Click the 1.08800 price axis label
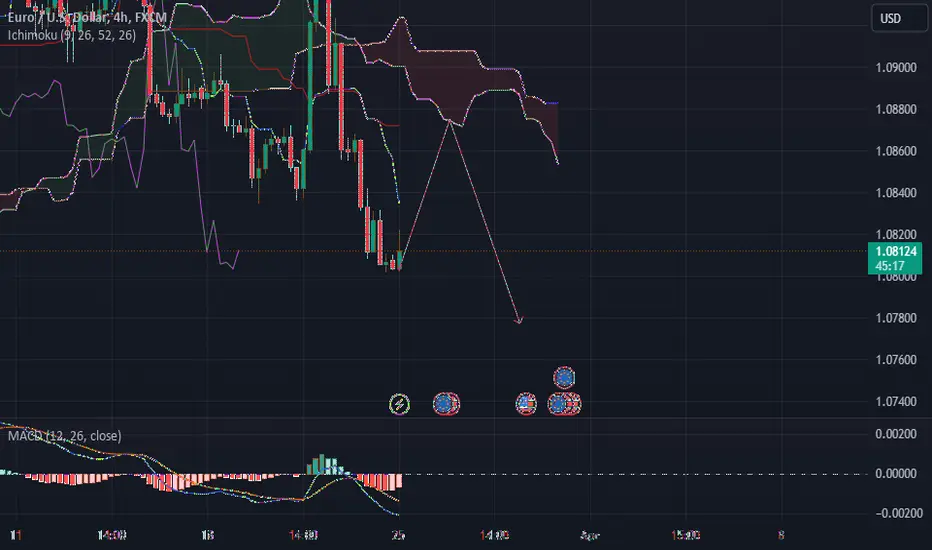Viewport: 932px width, 550px height. 896,109
